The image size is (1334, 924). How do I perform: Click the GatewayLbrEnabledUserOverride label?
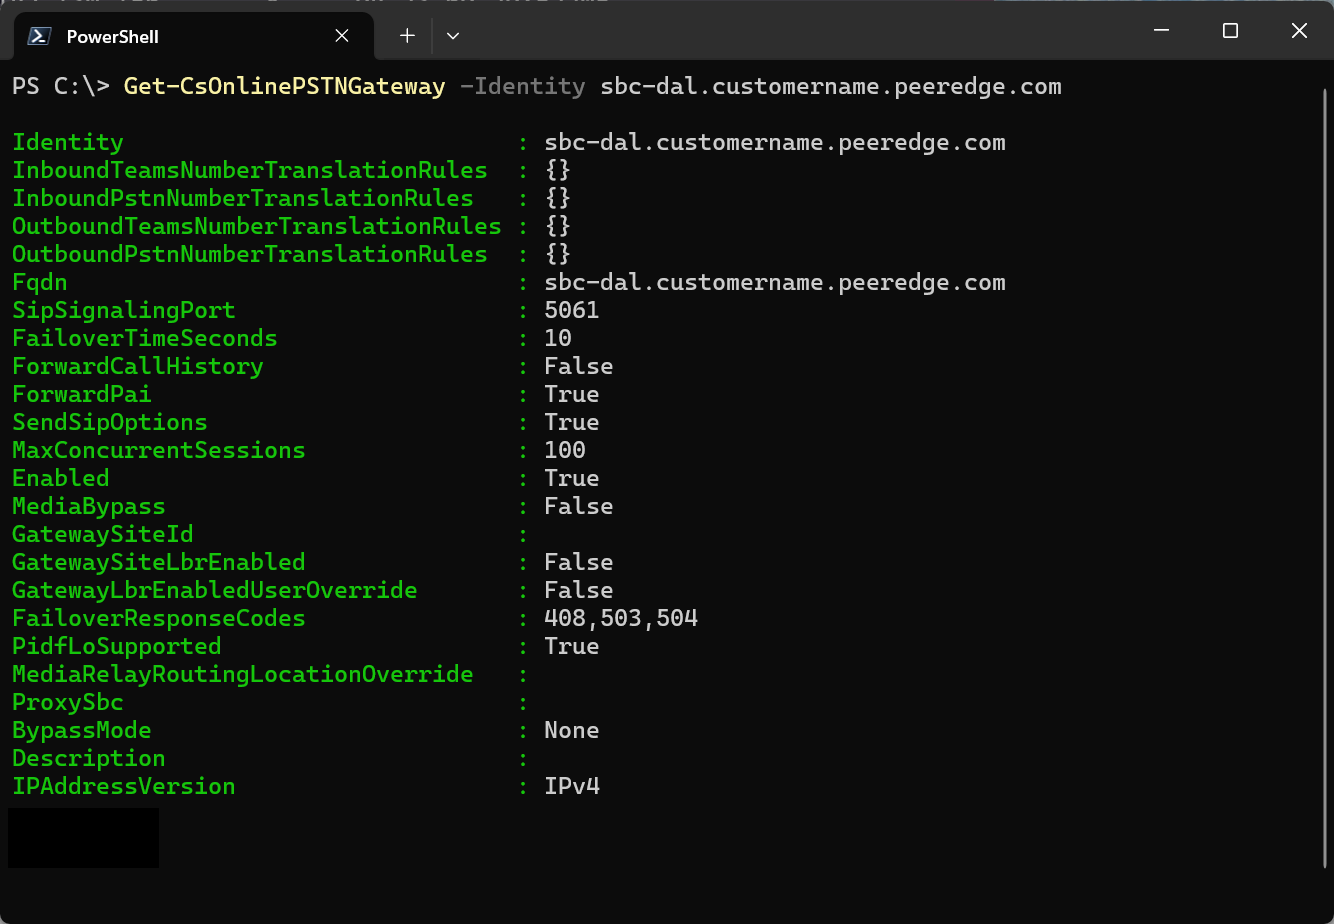[x=215, y=590]
